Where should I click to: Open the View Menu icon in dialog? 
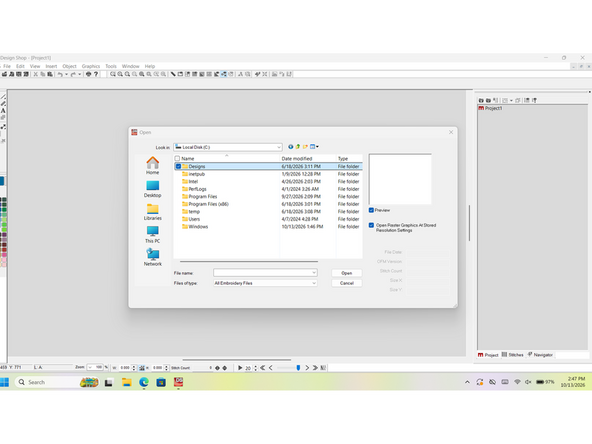tap(314, 147)
